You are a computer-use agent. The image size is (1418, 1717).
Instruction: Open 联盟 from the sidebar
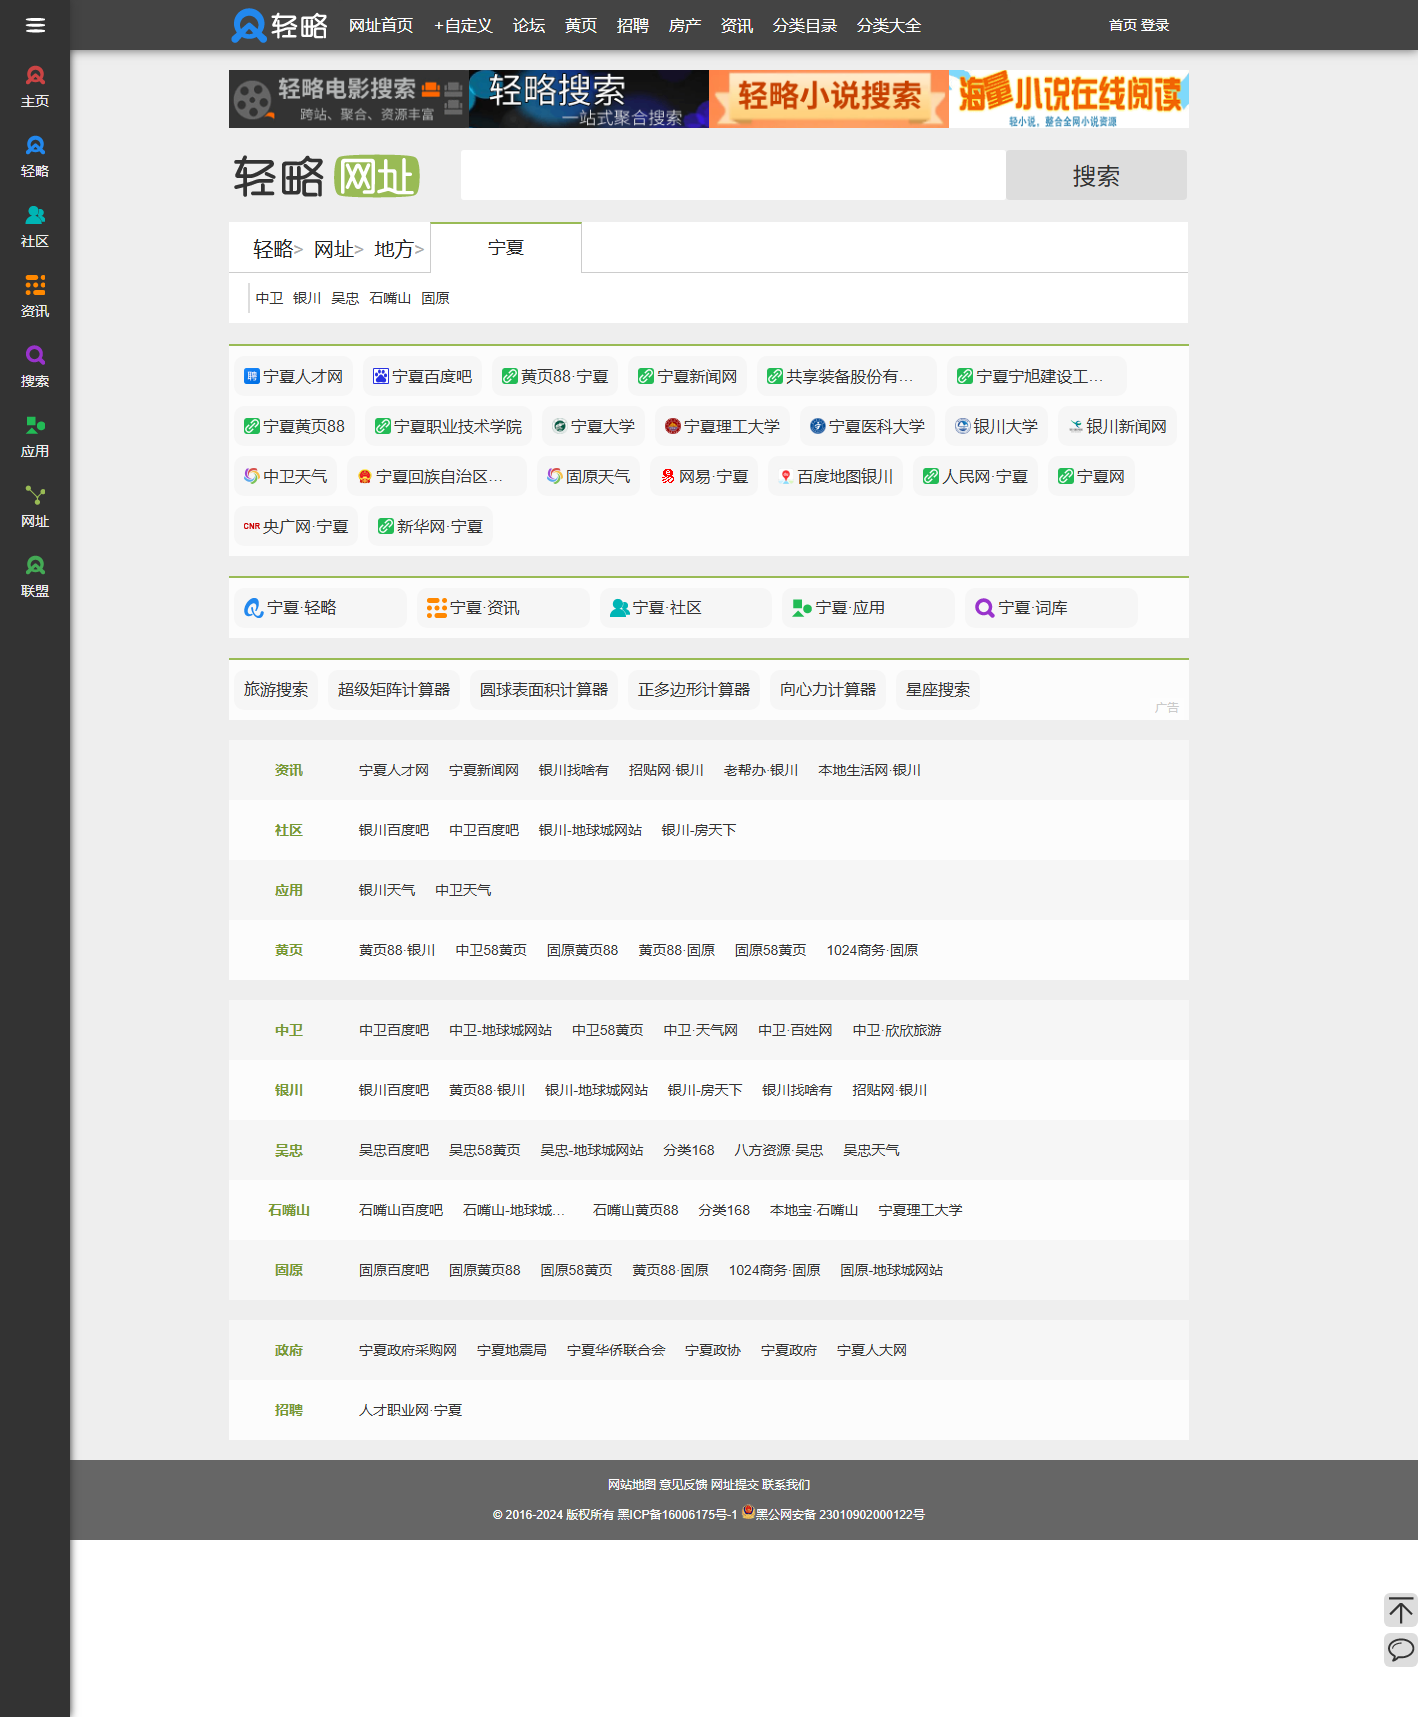click(35, 576)
